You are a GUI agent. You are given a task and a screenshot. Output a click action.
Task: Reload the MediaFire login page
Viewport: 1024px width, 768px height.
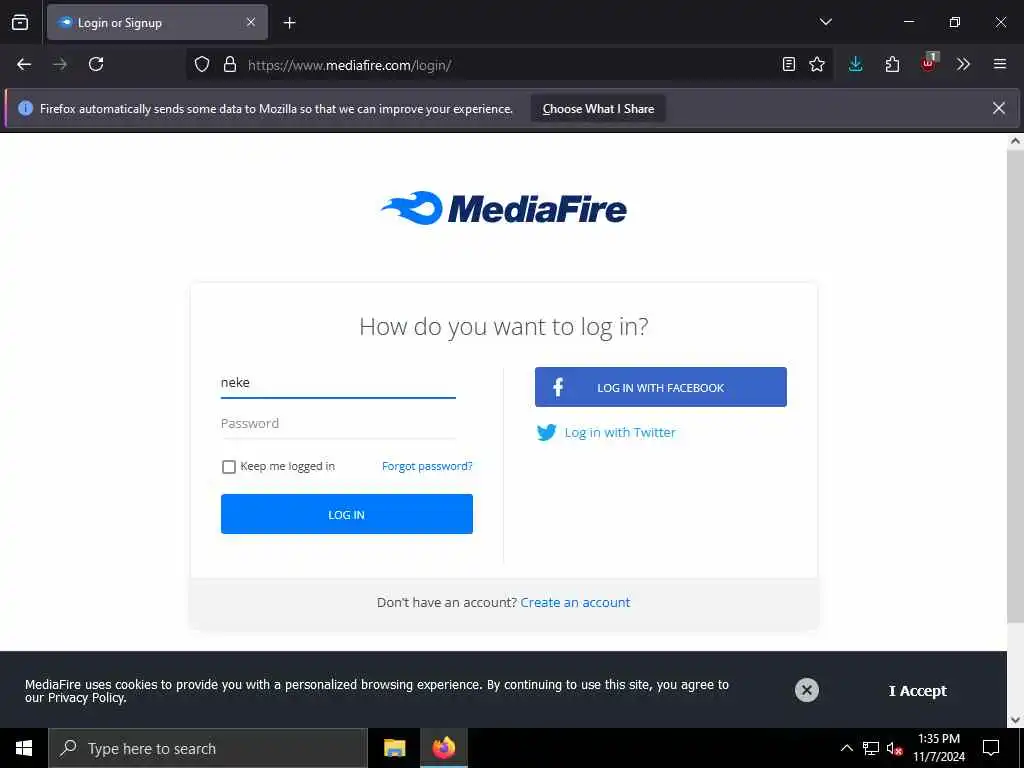coord(96,64)
